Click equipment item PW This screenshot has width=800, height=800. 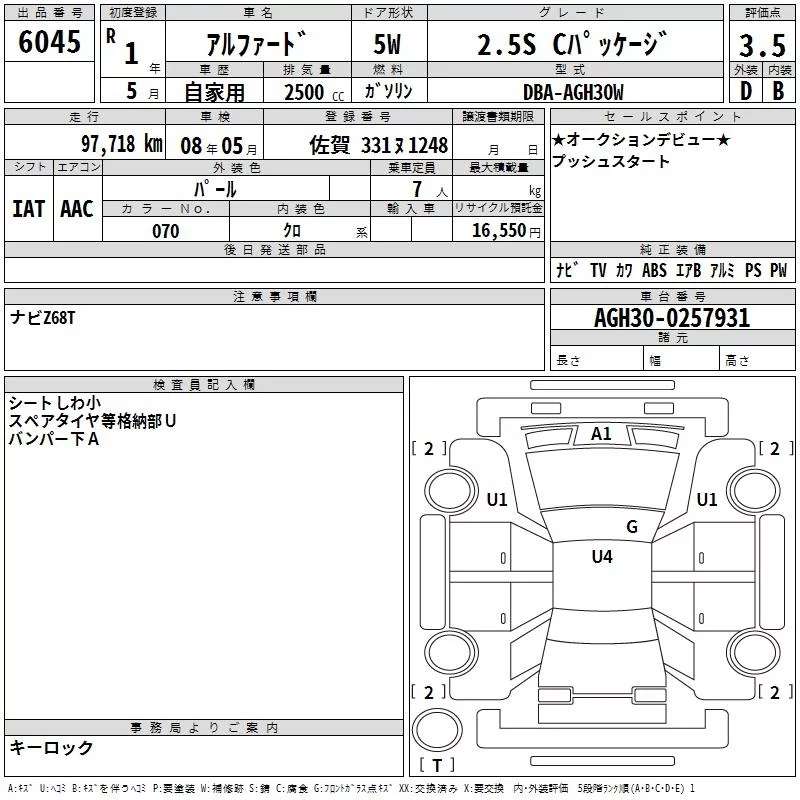point(779,270)
